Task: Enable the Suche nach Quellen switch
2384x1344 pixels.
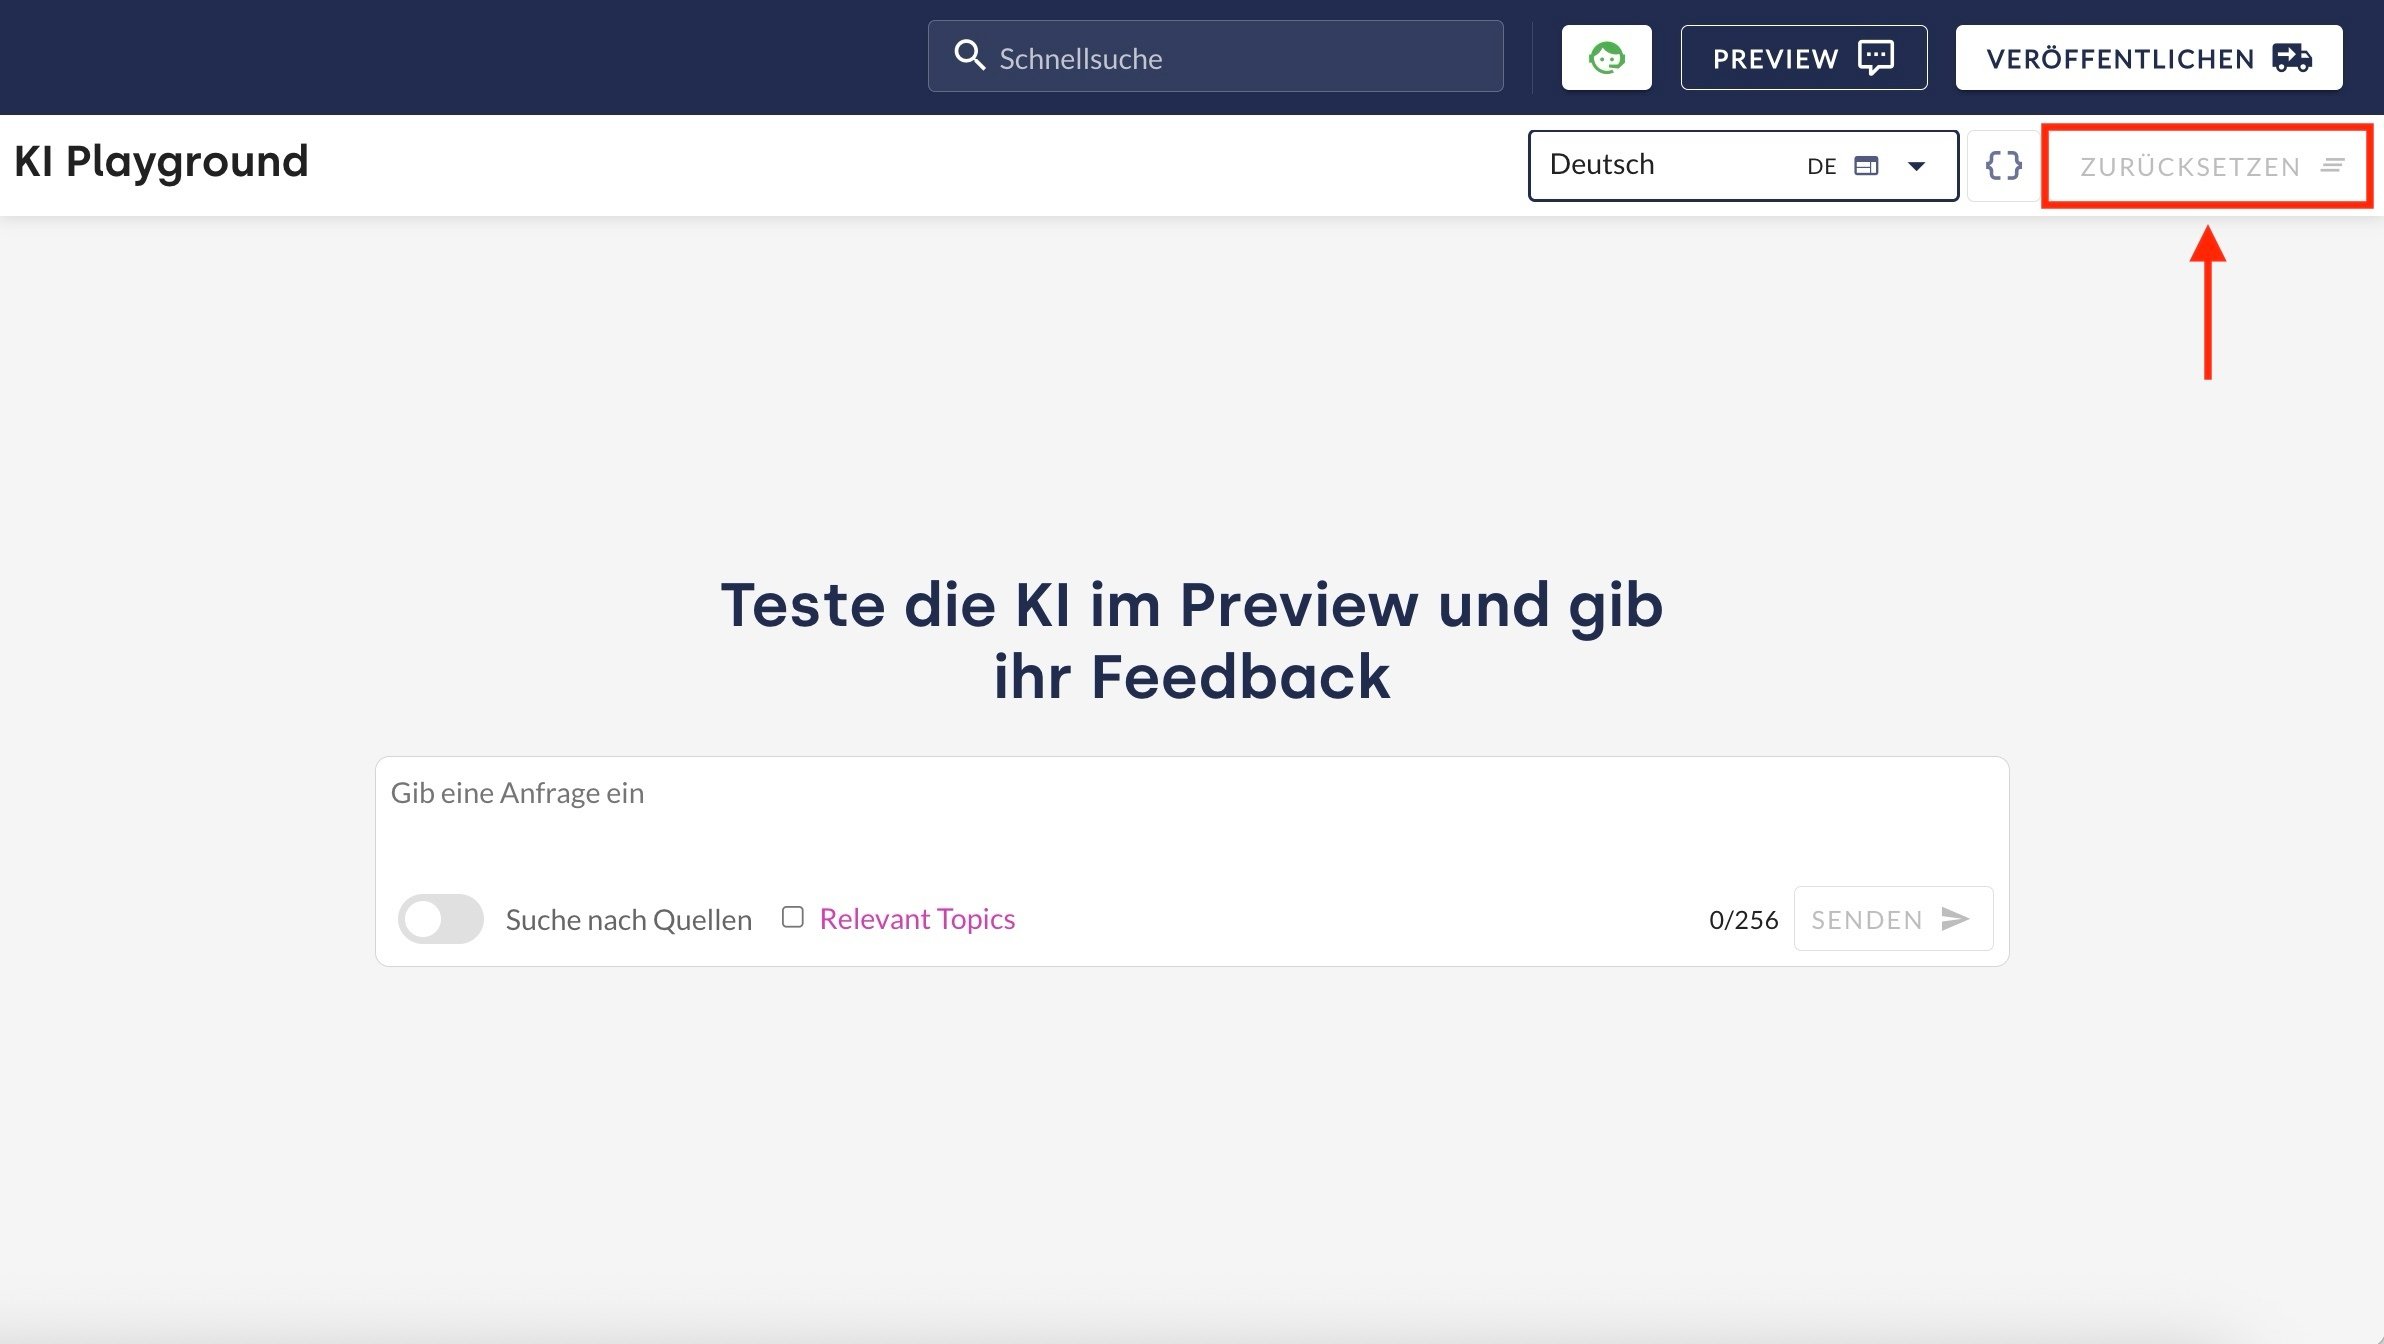Action: 440,919
